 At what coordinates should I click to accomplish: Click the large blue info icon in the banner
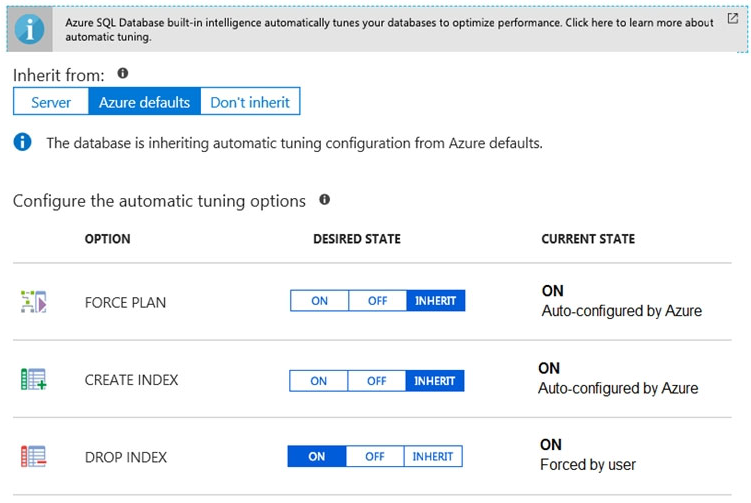point(30,29)
